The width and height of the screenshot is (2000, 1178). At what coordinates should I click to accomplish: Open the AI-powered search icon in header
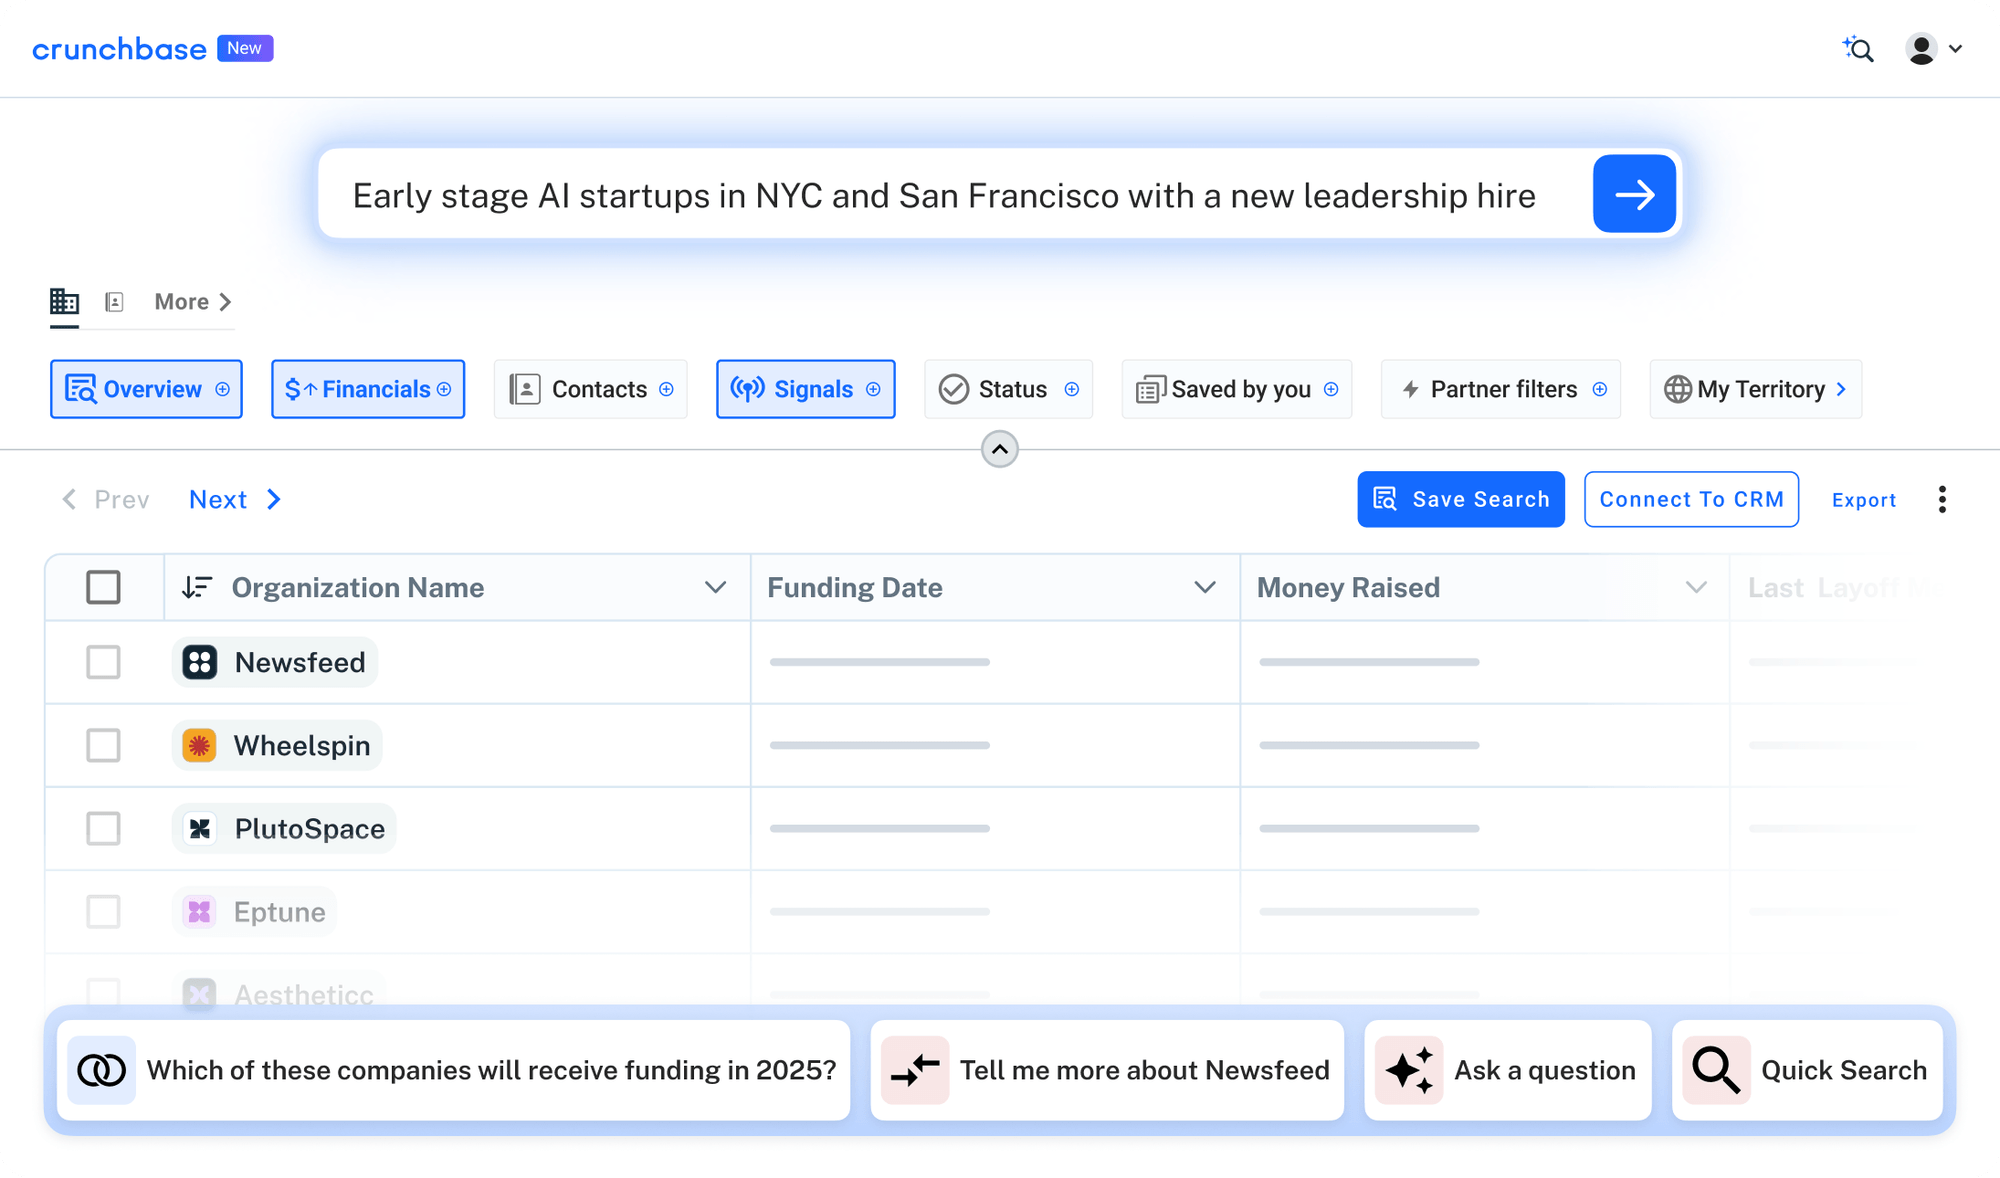[1858, 49]
